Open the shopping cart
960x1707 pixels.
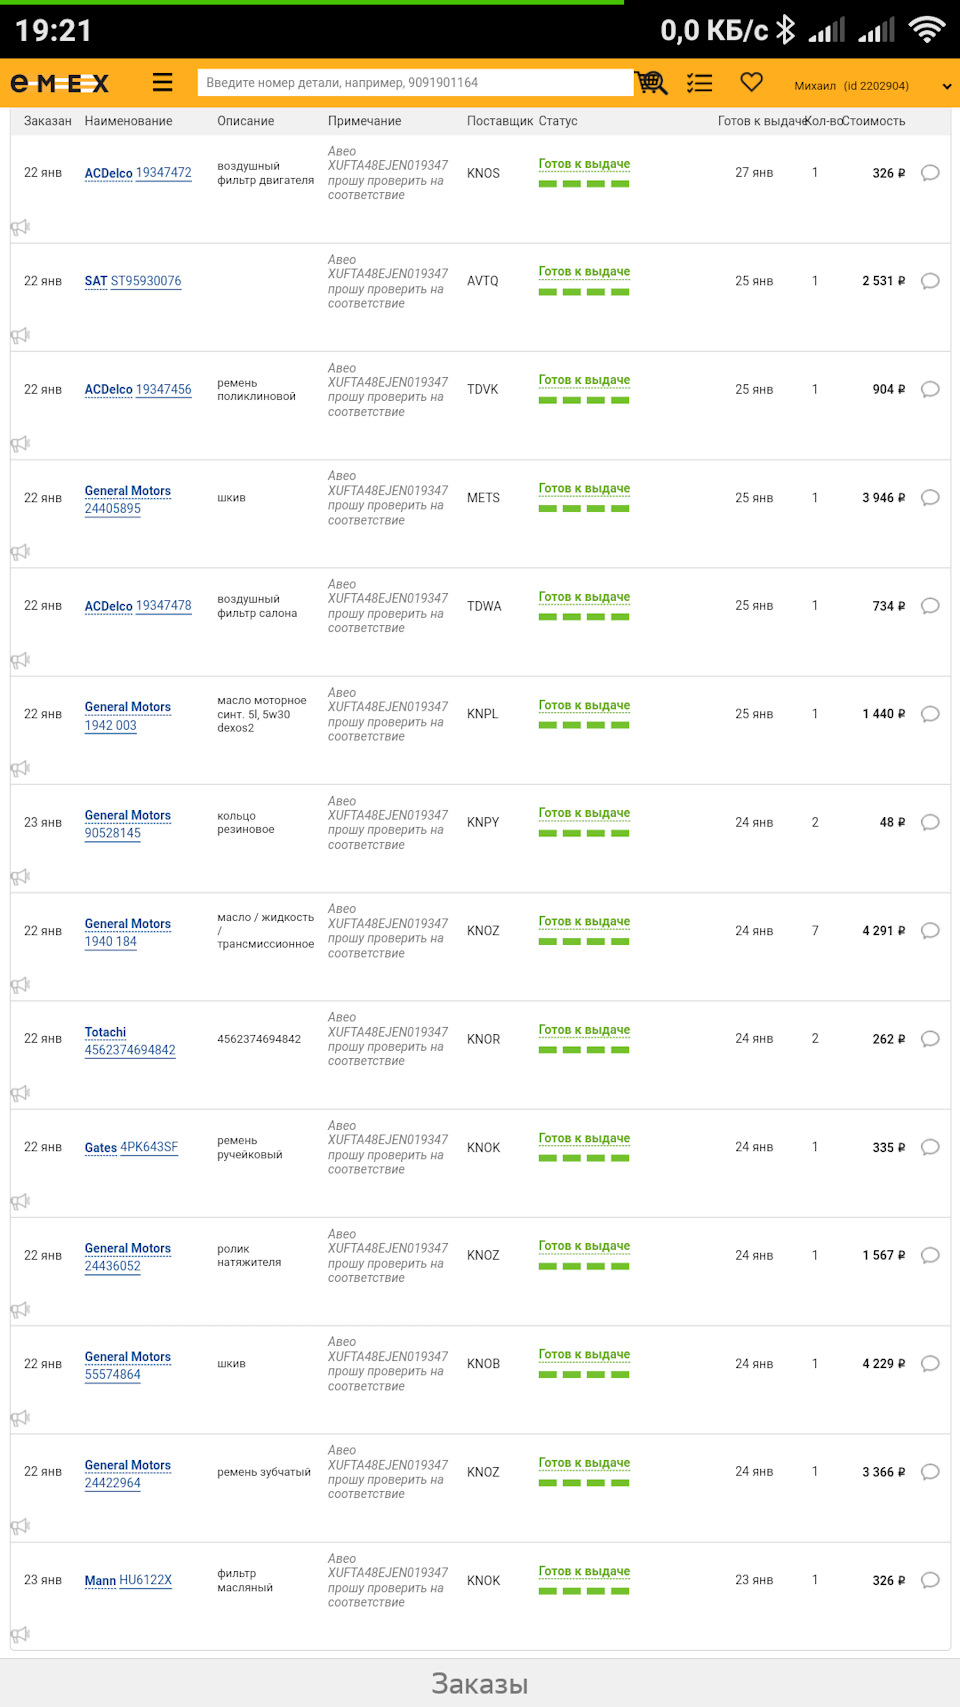651,83
